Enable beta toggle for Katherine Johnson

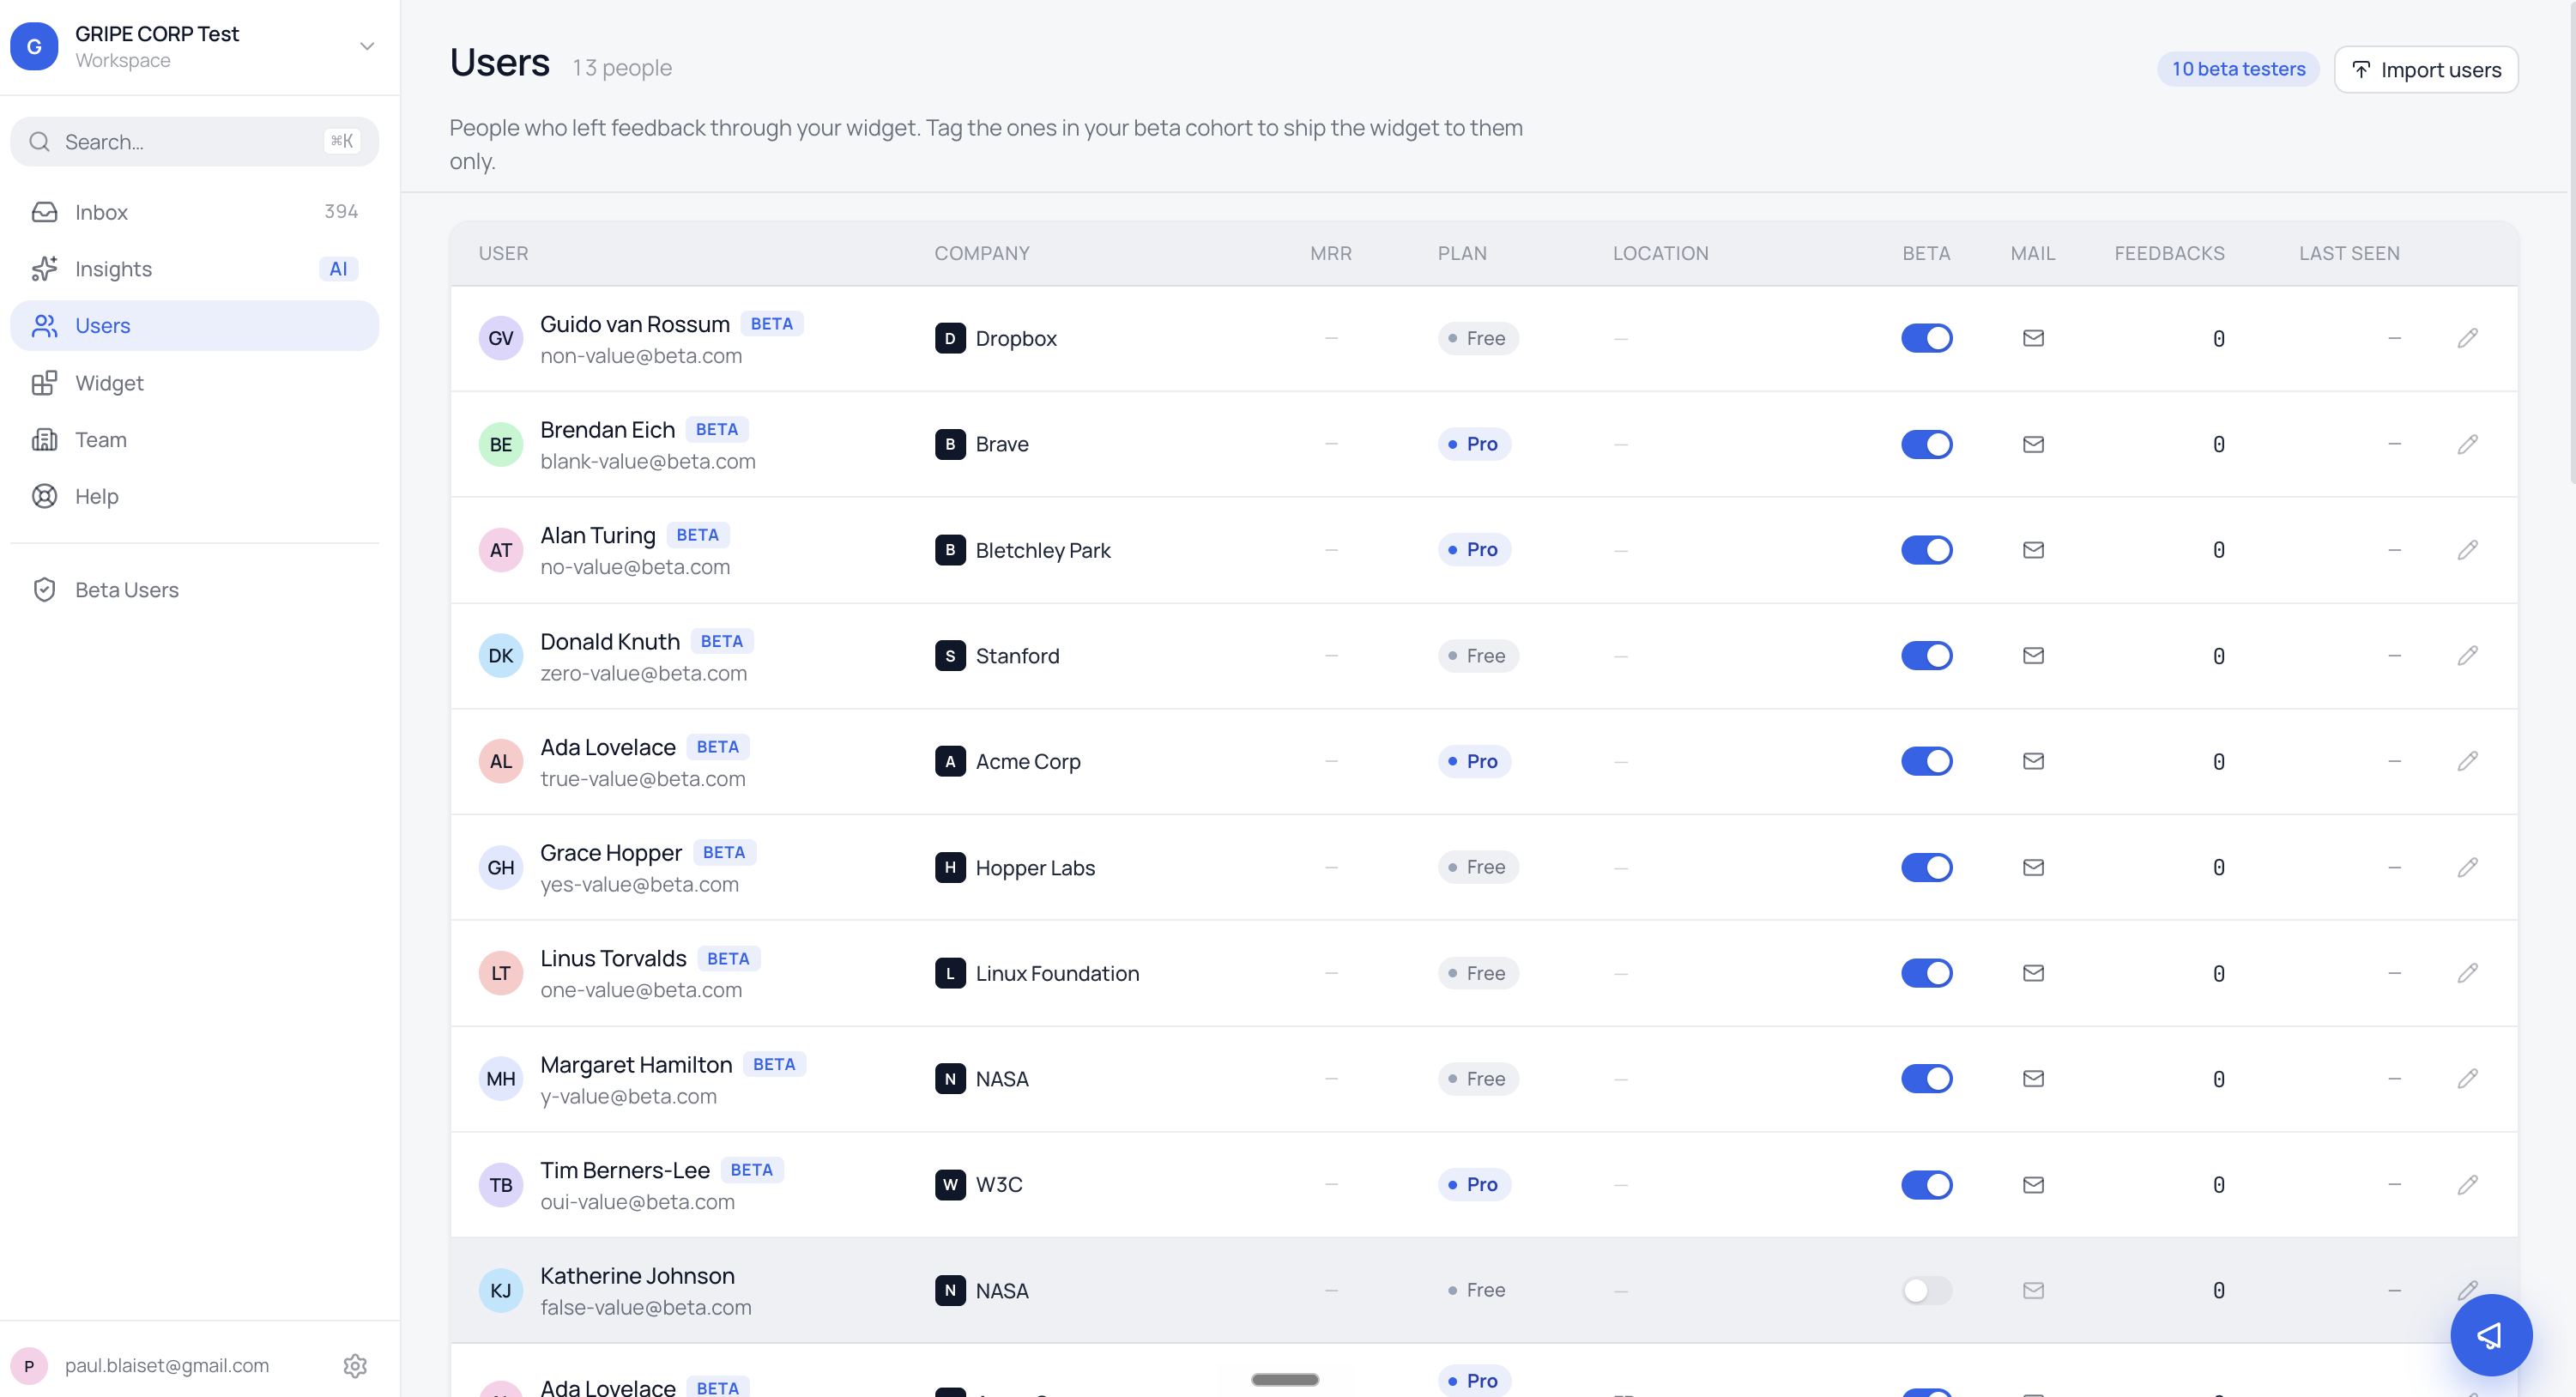tap(1926, 1290)
